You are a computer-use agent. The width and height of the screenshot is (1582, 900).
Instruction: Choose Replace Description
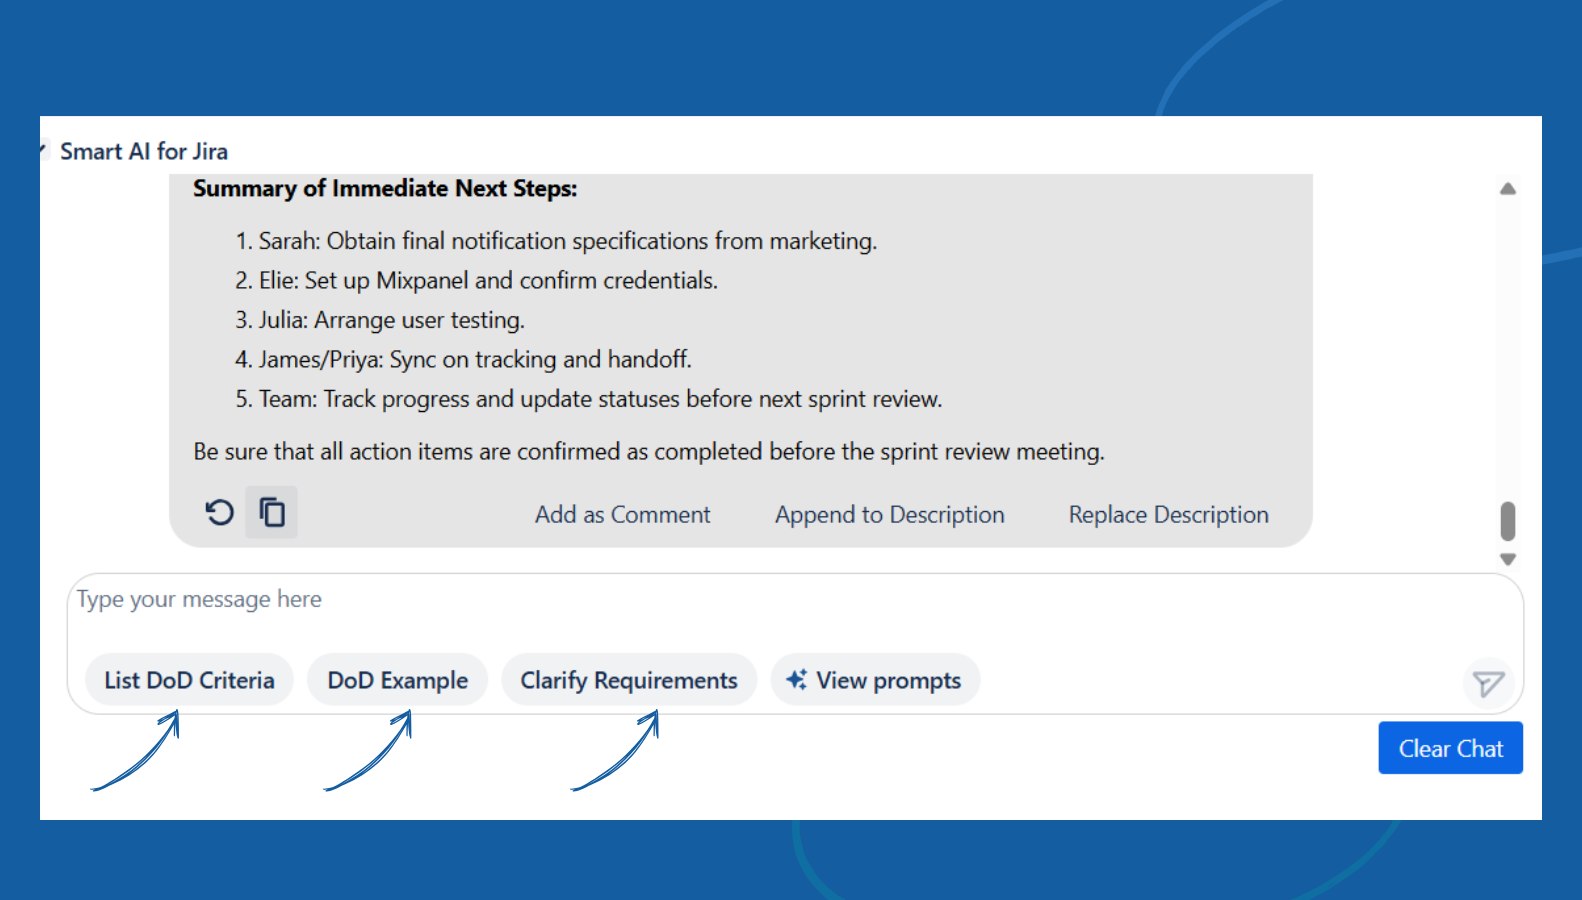tap(1168, 515)
